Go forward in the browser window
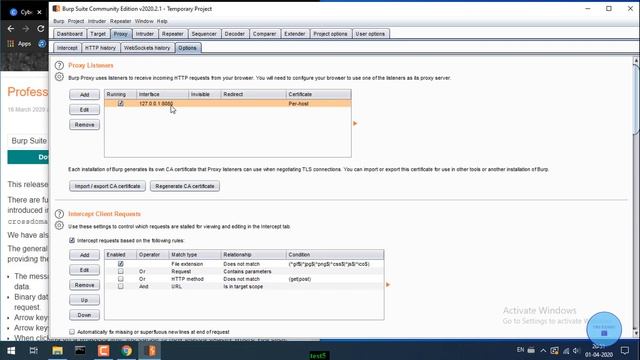 tap(26, 29)
